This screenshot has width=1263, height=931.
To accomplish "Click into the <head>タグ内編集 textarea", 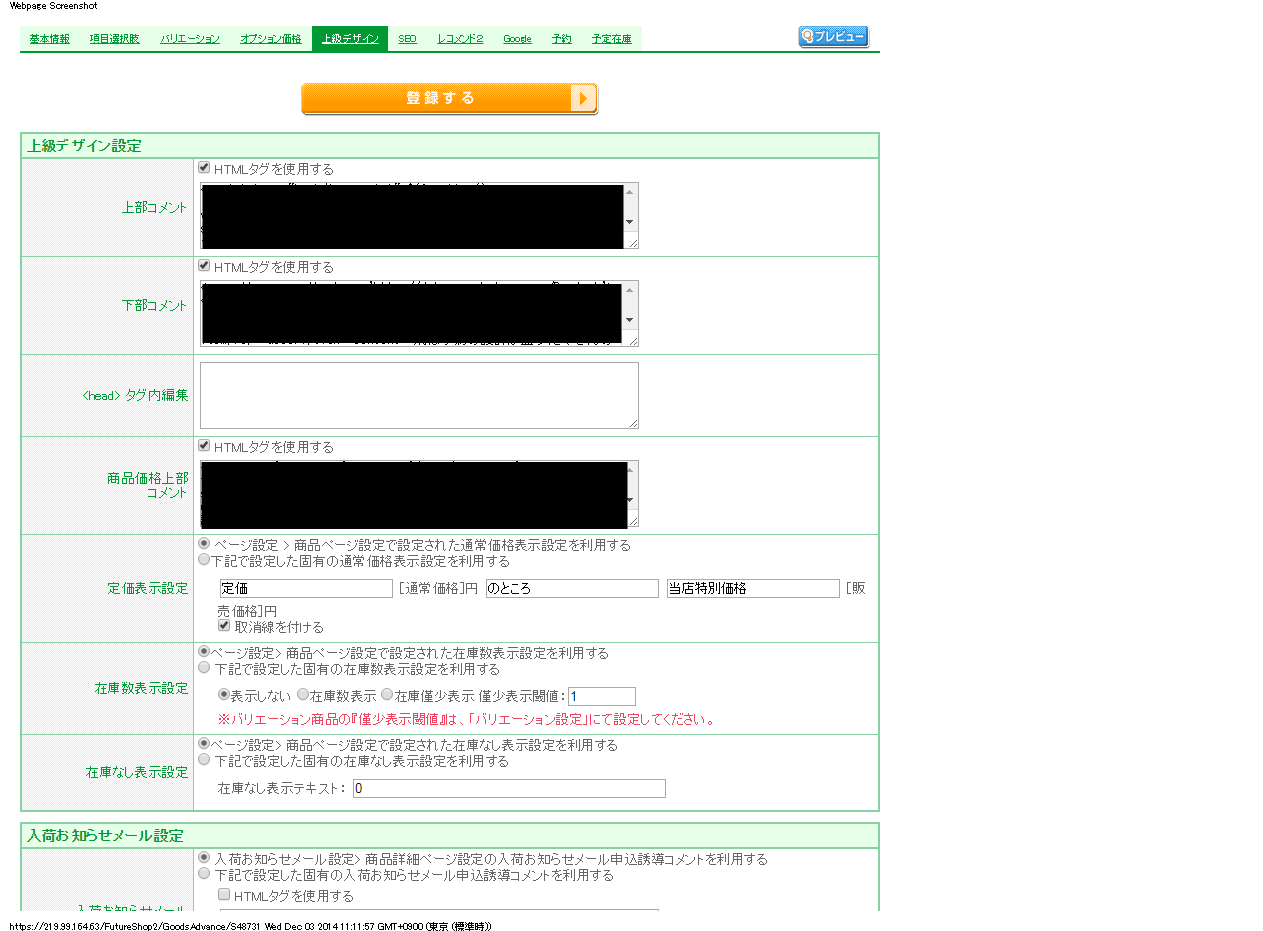I will [x=419, y=395].
